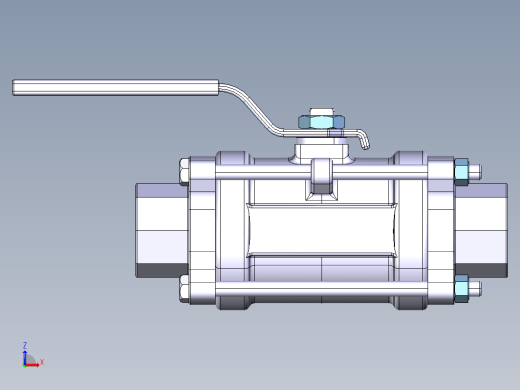520x390 pixels.
Task: Select the lower right blue nut
Action: coord(461,289)
